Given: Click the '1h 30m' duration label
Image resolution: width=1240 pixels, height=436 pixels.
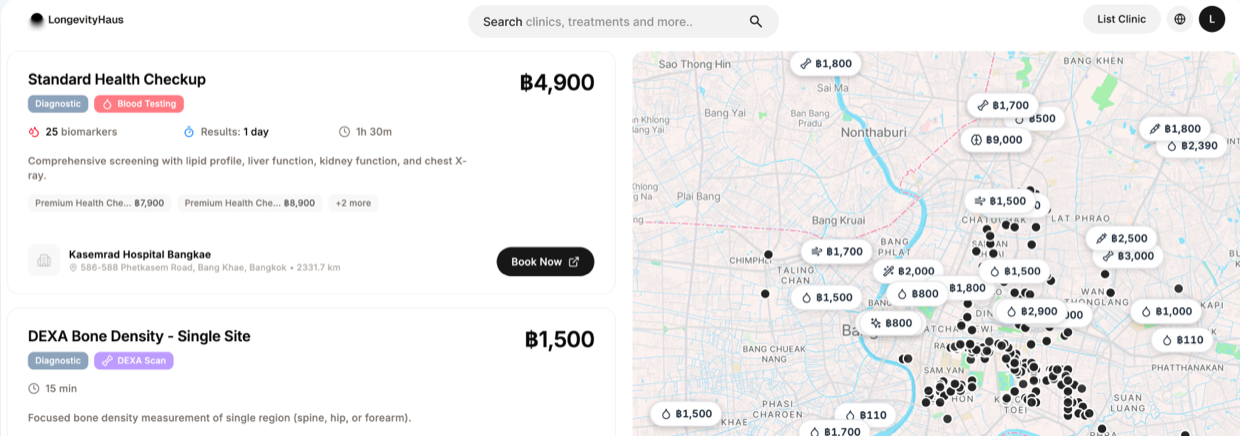Looking at the screenshot, I should tap(365, 132).
